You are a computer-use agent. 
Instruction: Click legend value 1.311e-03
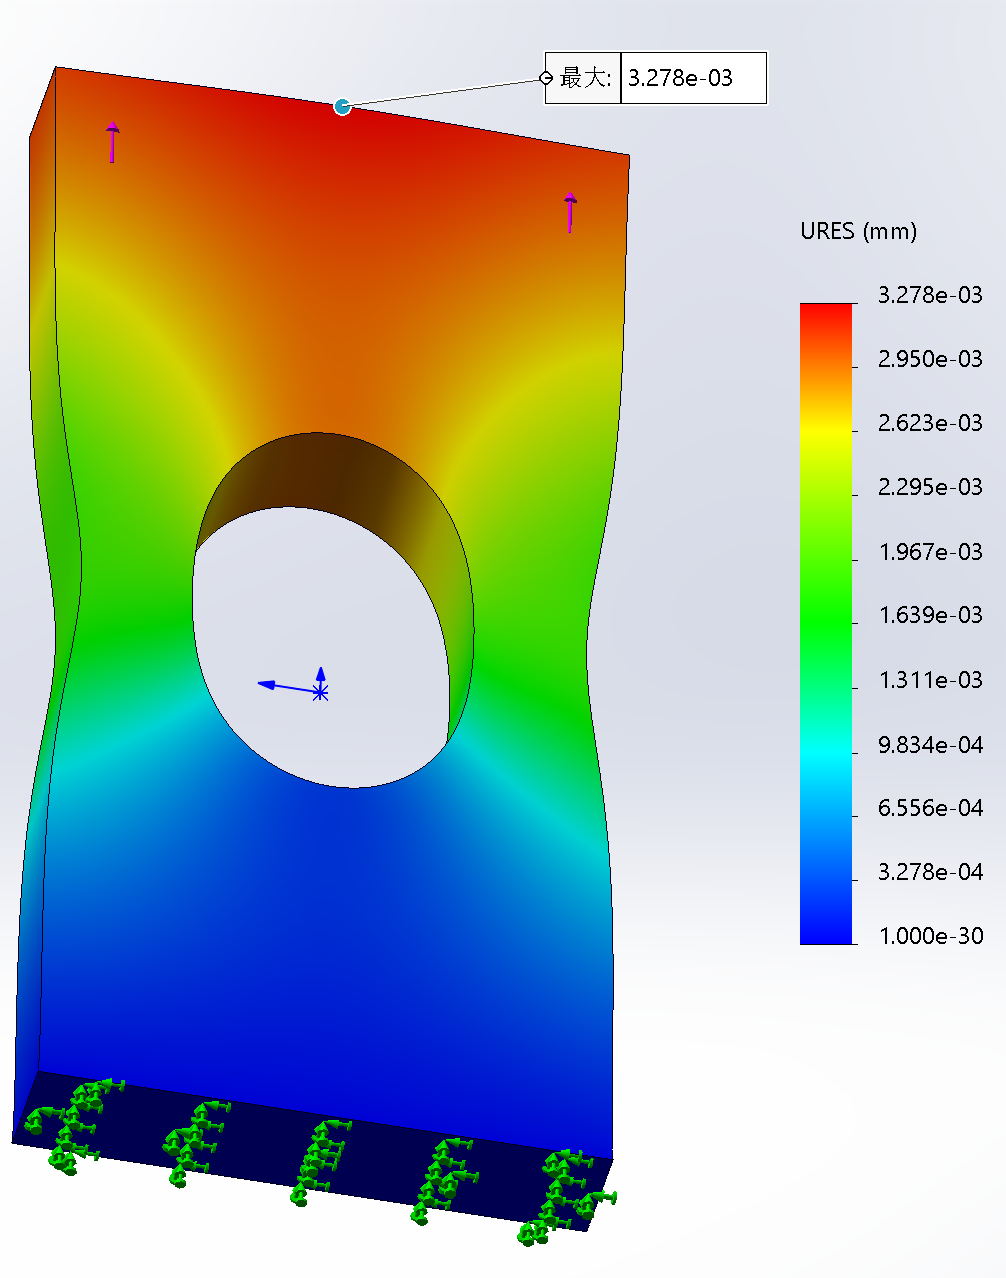(x=930, y=680)
